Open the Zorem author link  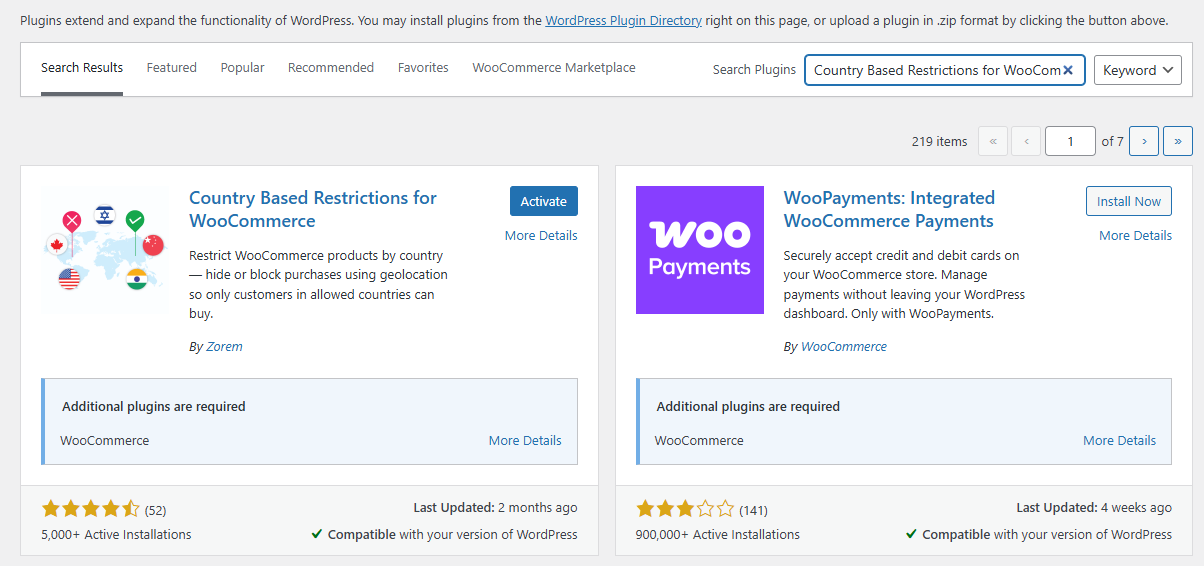[x=224, y=346]
